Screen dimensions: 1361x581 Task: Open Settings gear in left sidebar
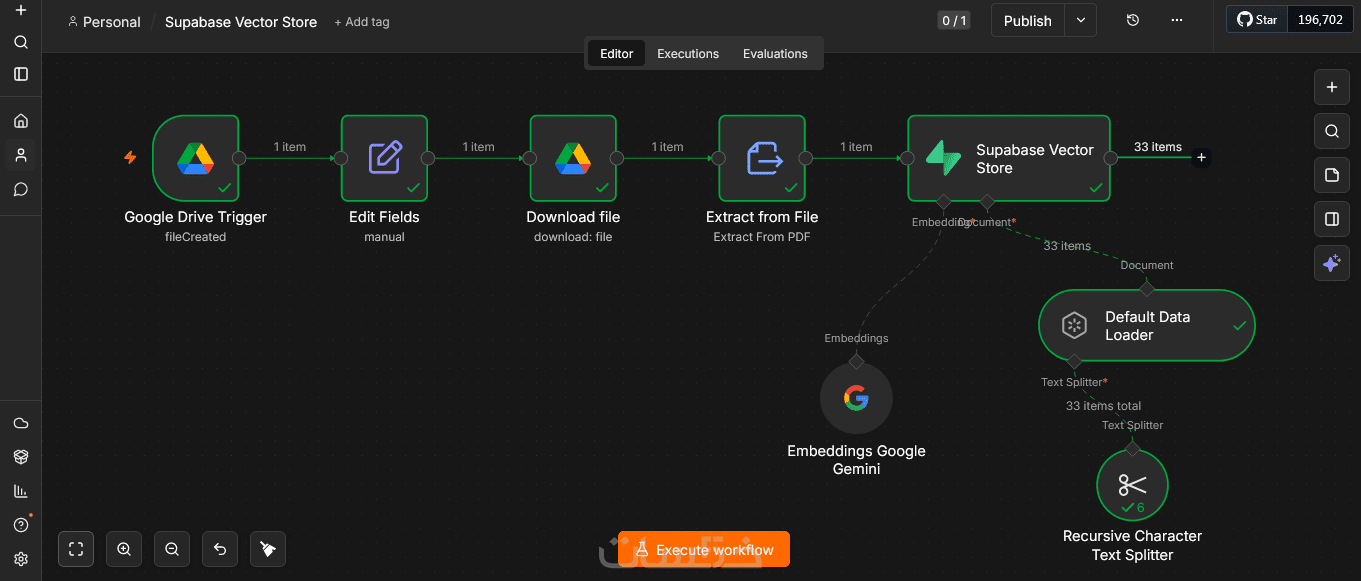(21, 559)
